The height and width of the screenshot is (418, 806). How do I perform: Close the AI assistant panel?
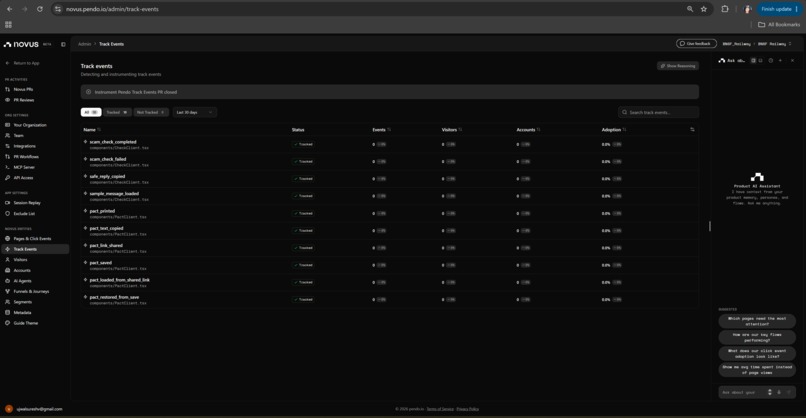point(792,61)
